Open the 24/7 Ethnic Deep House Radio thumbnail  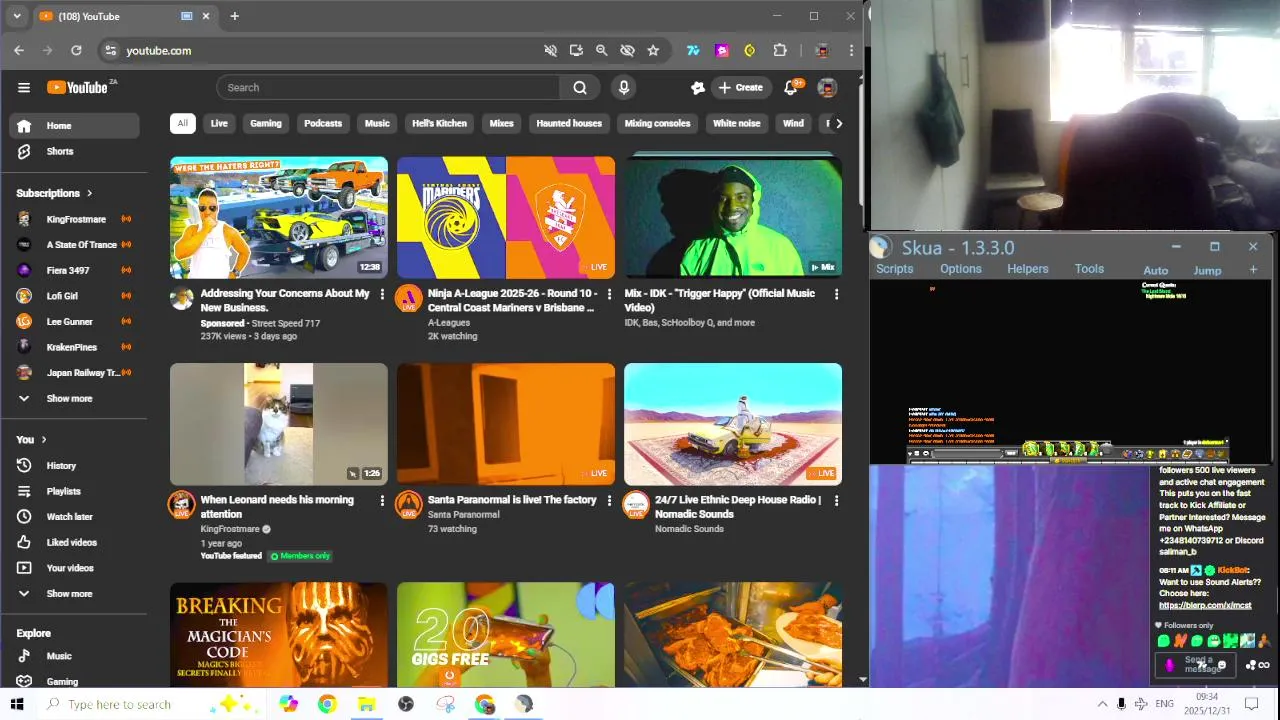pyautogui.click(x=733, y=424)
